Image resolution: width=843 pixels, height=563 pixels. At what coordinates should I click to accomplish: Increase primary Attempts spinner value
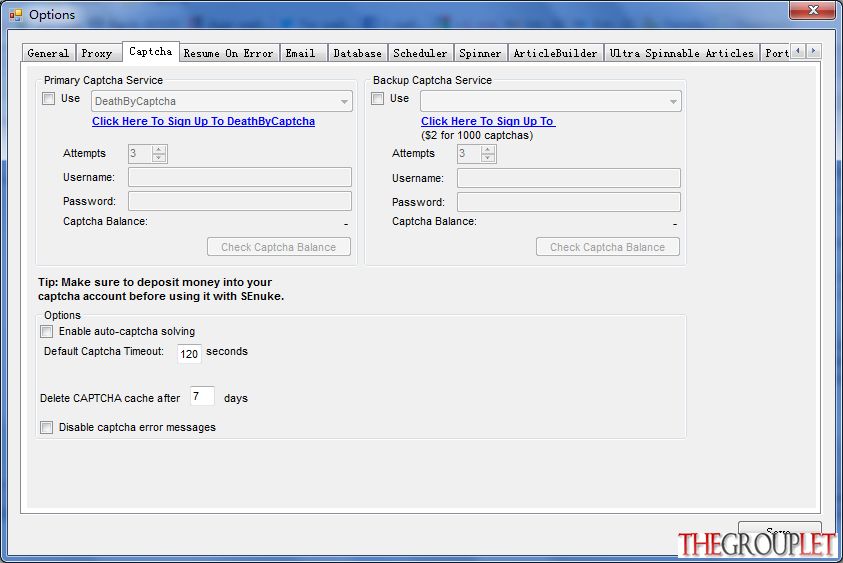[x=159, y=150]
